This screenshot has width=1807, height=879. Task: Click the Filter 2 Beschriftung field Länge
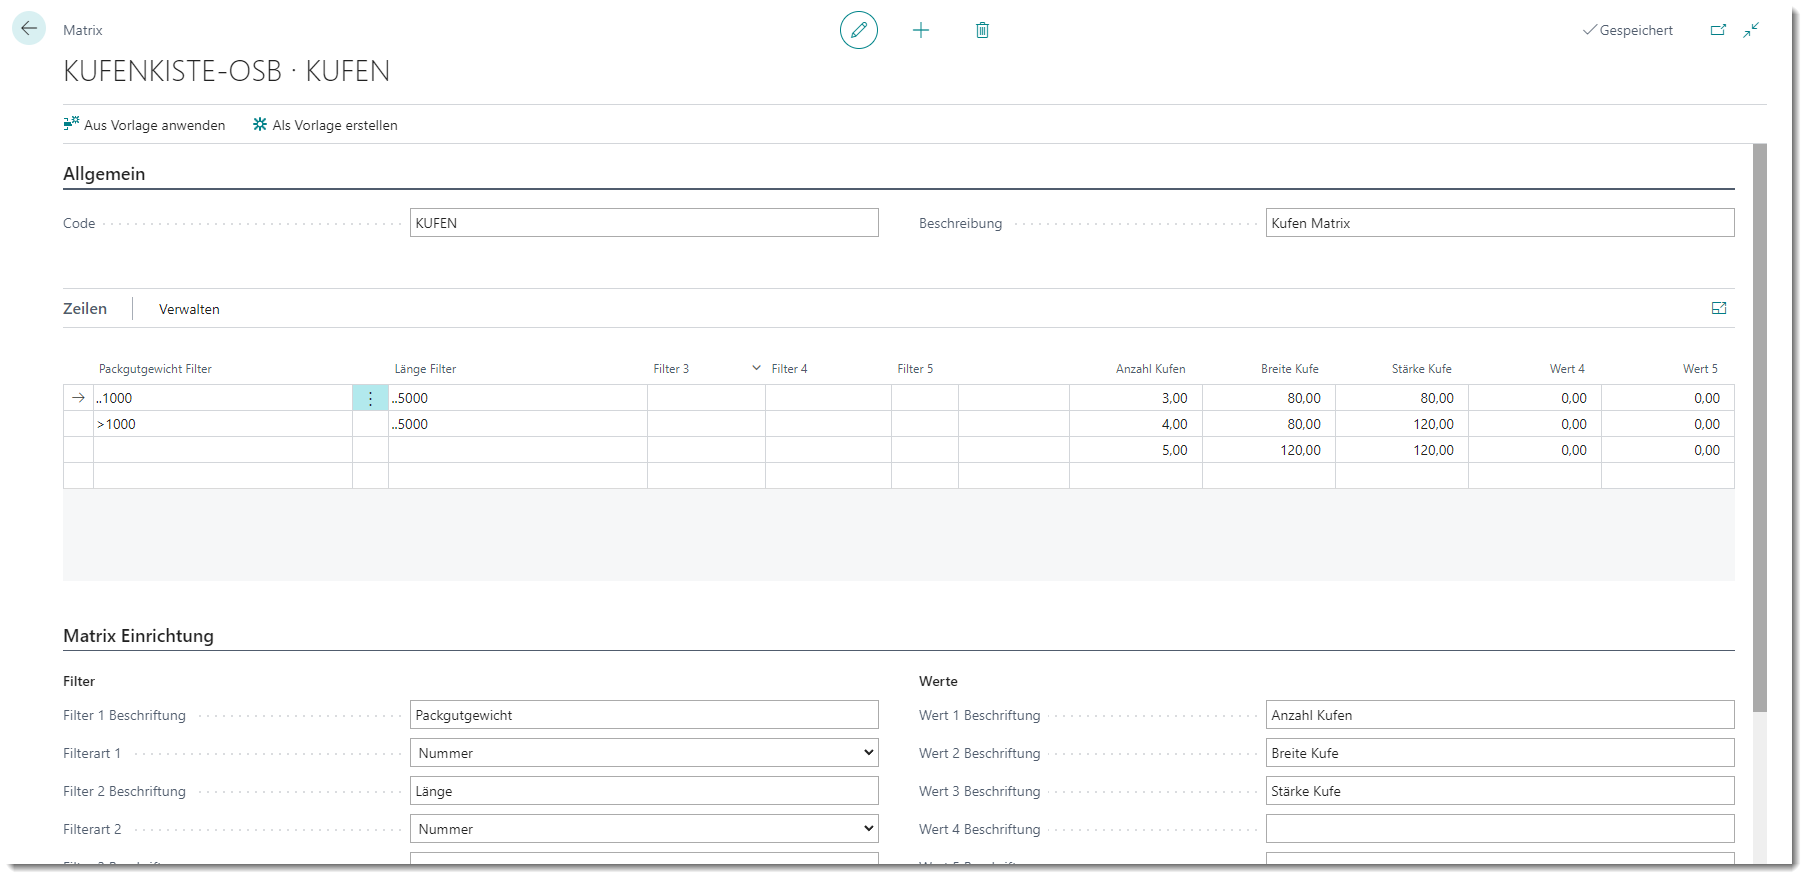[644, 790]
